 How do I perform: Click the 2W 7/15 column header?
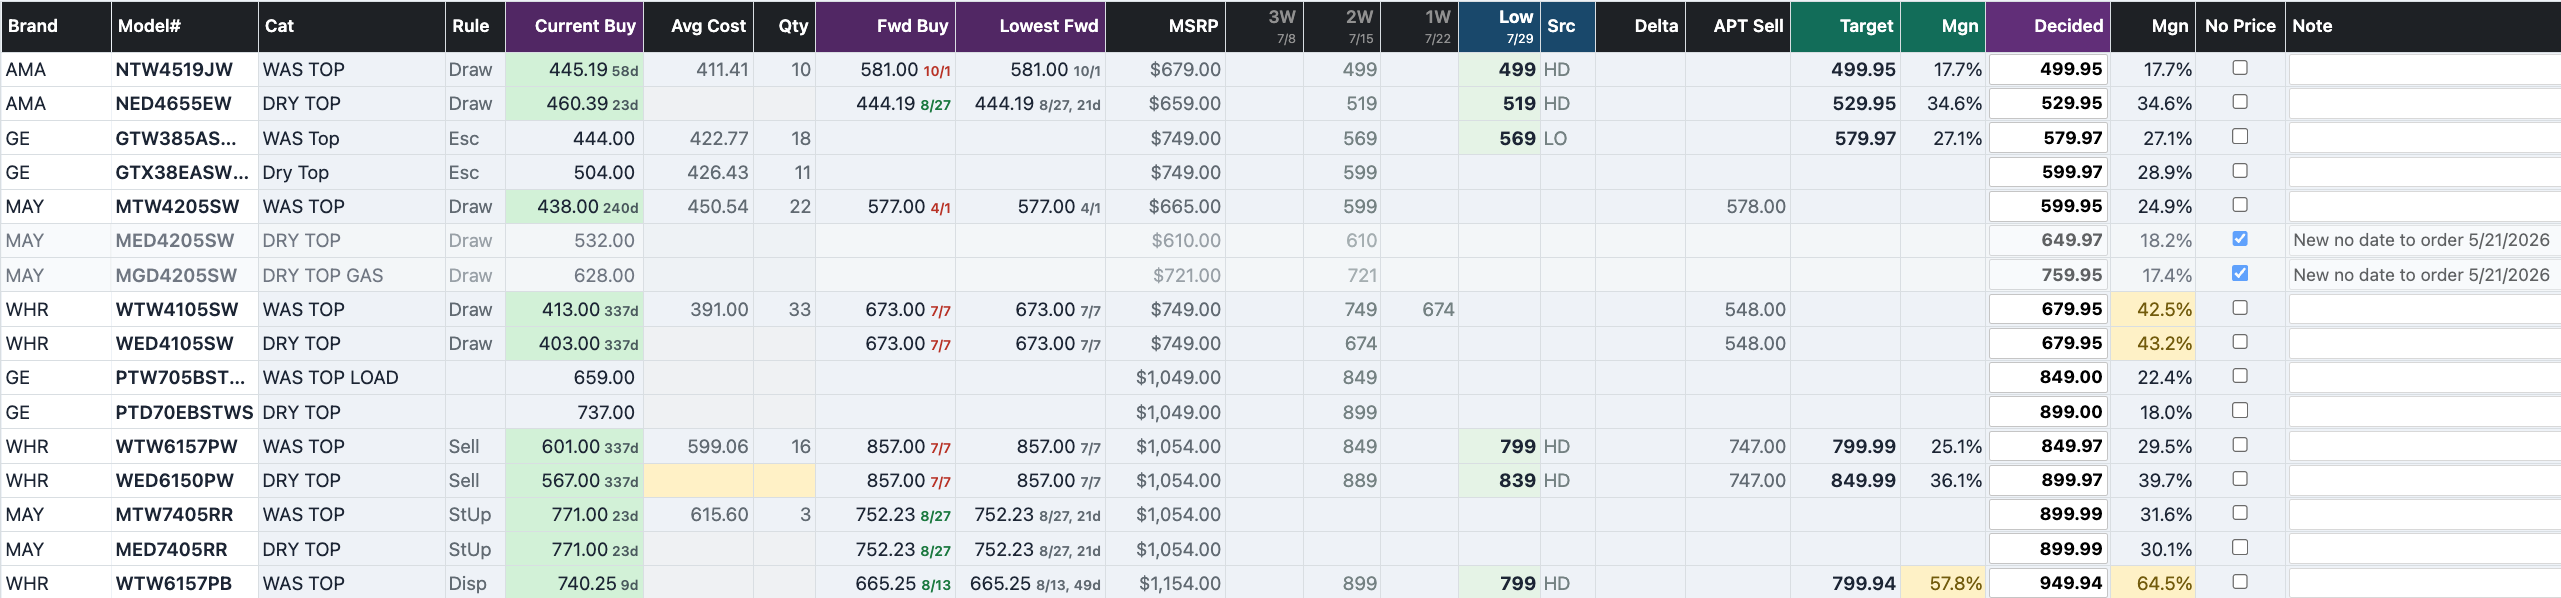point(1342,26)
